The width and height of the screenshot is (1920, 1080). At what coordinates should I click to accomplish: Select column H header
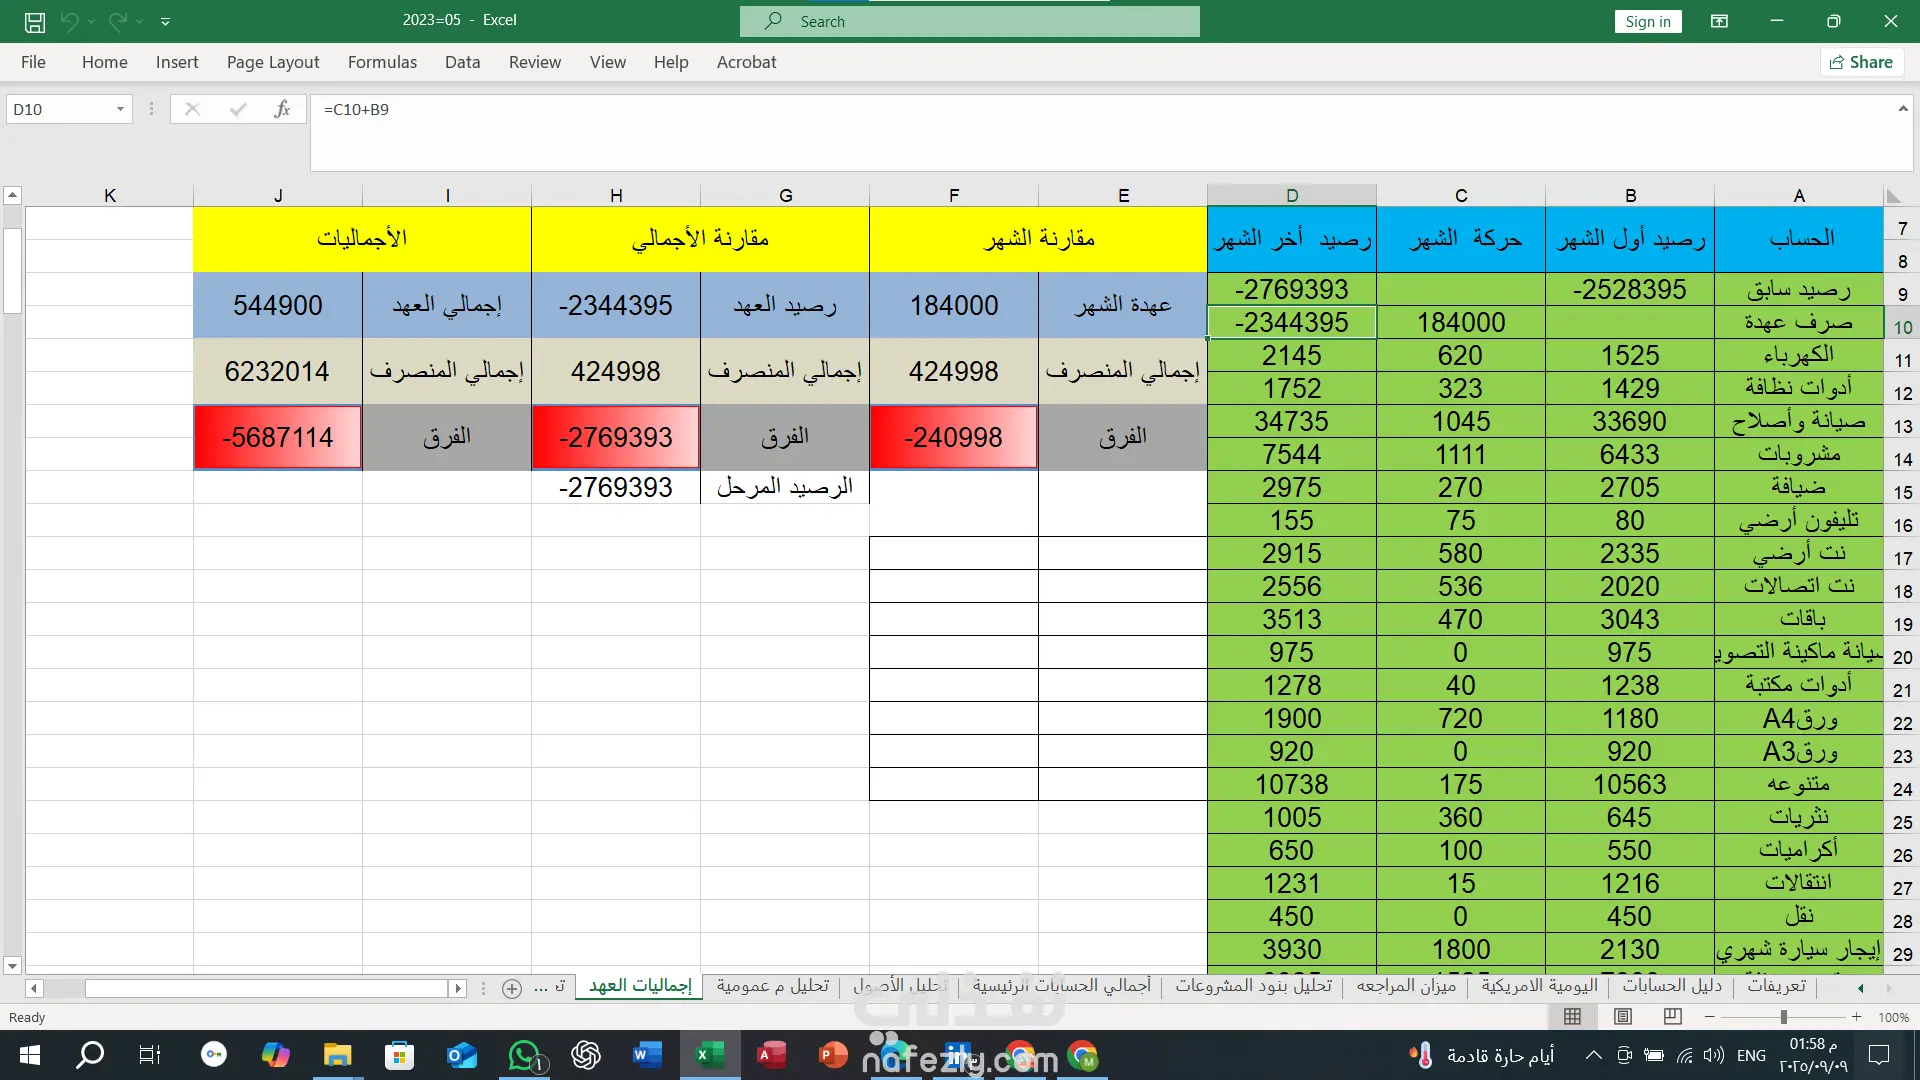coord(616,196)
